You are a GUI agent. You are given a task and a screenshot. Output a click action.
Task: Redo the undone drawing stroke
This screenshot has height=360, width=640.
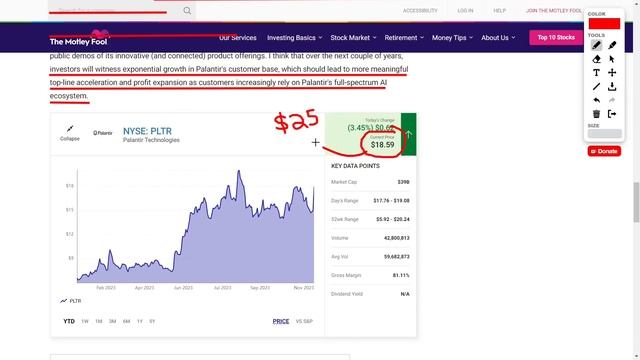click(612, 100)
